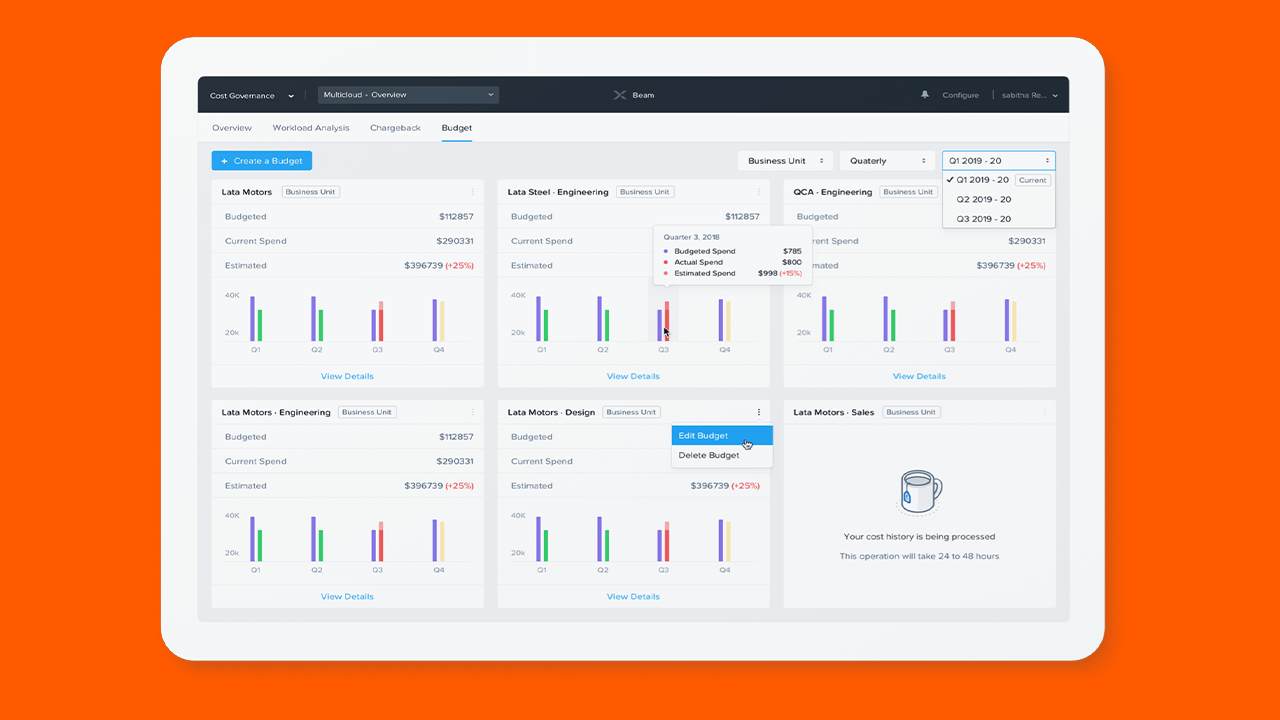Click the Actual Spend row in the tooltip
Image resolution: width=1280 pixels, height=720 pixels.
coord(732,262)
